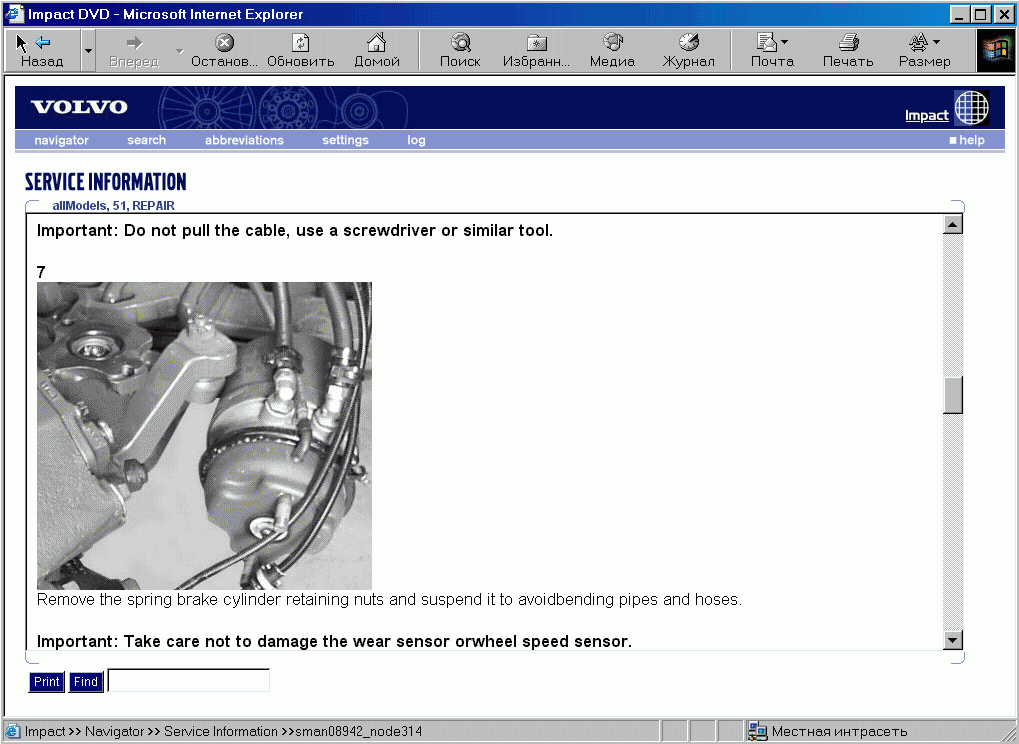The image size is (1019, 744).
Task: Open the text Size (Размер) toolbar button
Action: [x=924, y=51]
